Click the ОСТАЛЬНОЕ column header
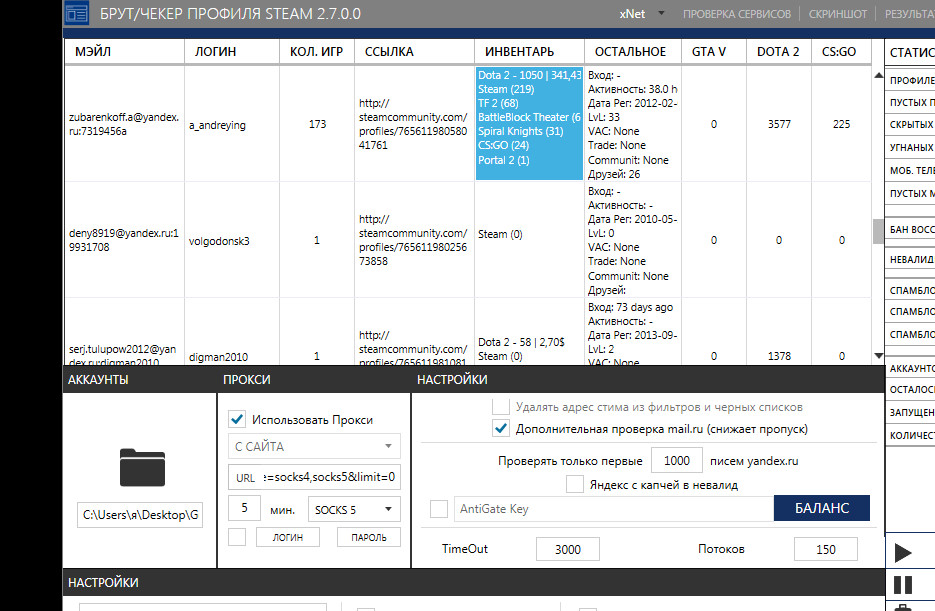 click(x=633, y=52)
